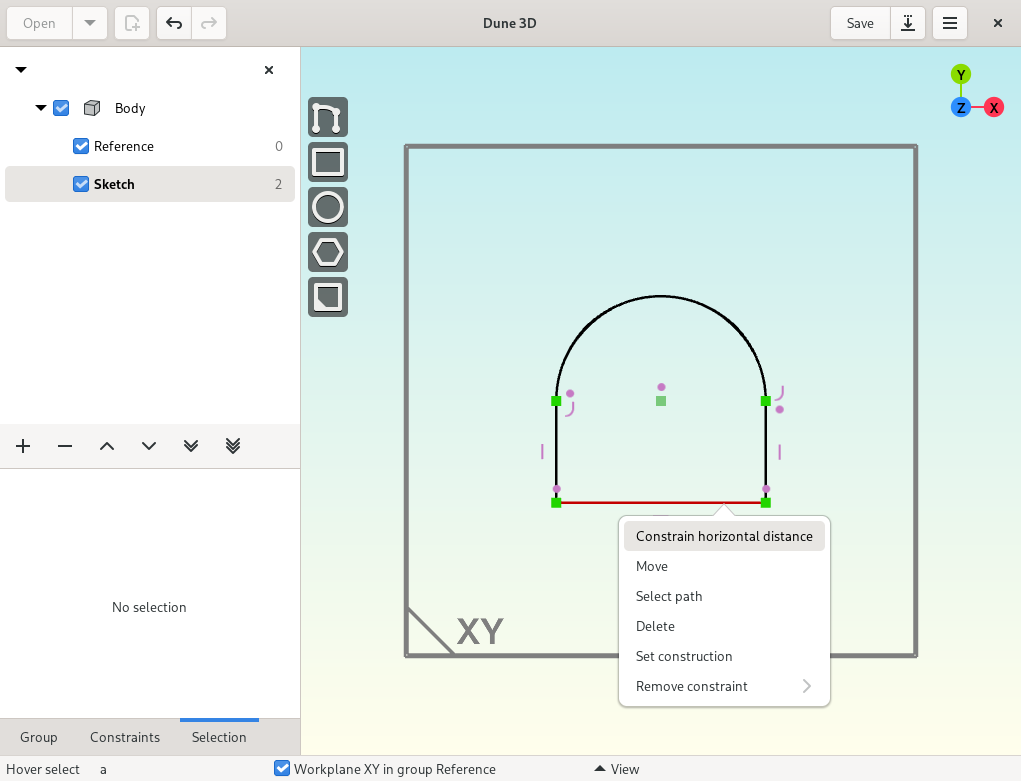Click the Open button
Viewport: 1021px width, 781px height.
(39, 23)
